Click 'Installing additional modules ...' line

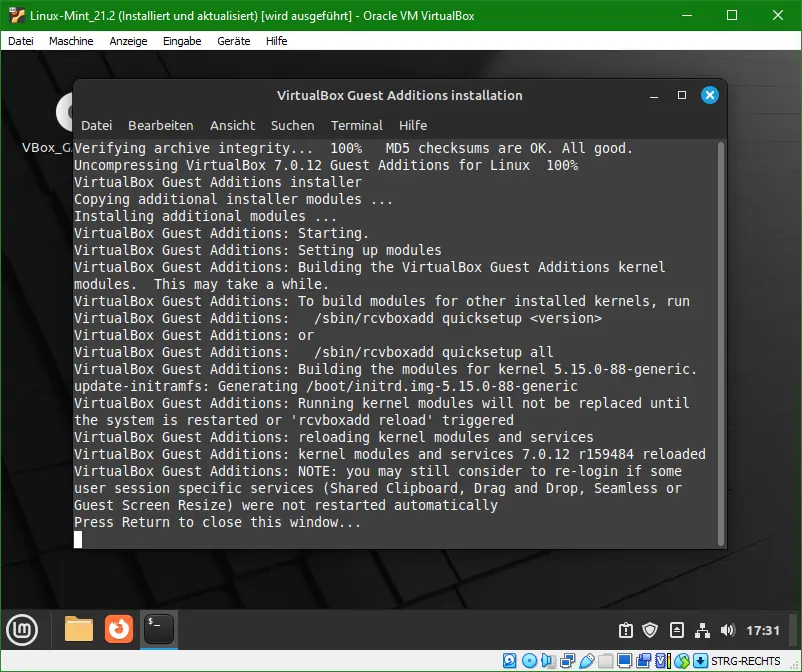(x=205, y=216)
